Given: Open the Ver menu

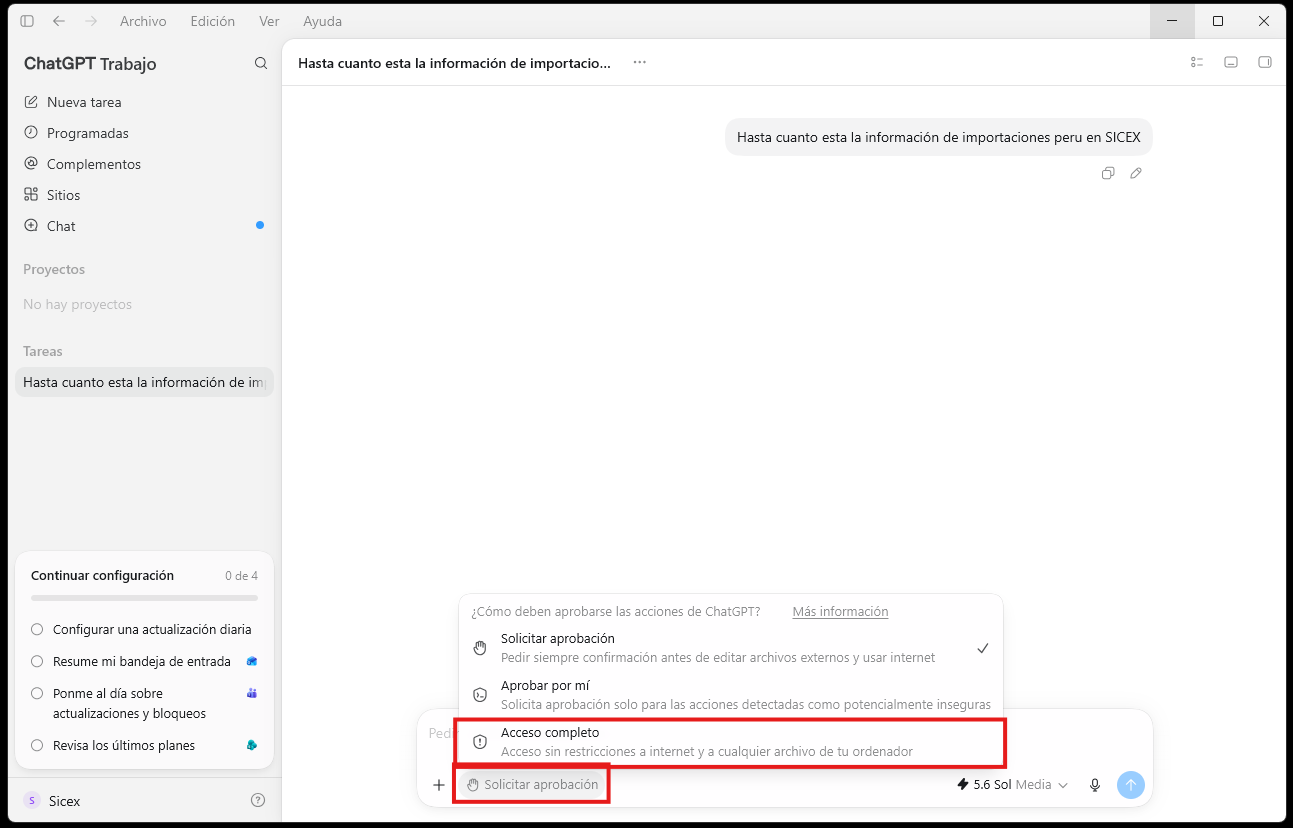Looking at the screenshot, I should pos(269,21).
